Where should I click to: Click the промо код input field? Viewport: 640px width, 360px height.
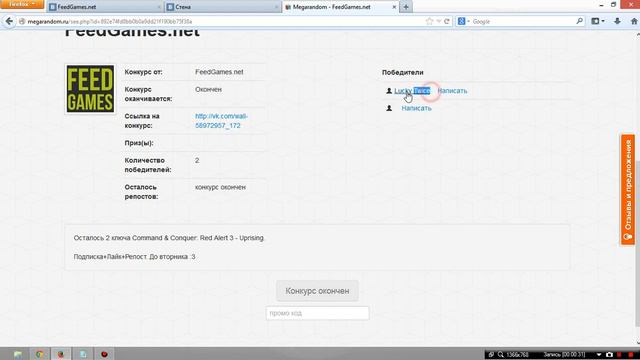point(317,313)
